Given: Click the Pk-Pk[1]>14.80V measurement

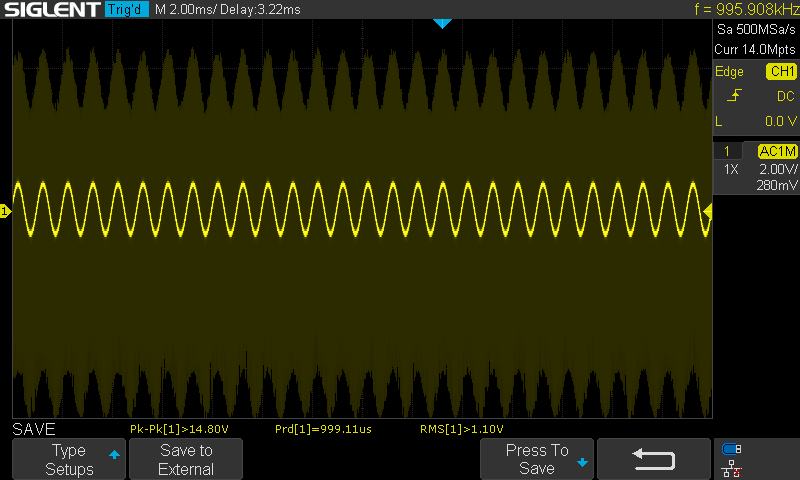Looking at the screenshot, I should [x=179, y=429].
